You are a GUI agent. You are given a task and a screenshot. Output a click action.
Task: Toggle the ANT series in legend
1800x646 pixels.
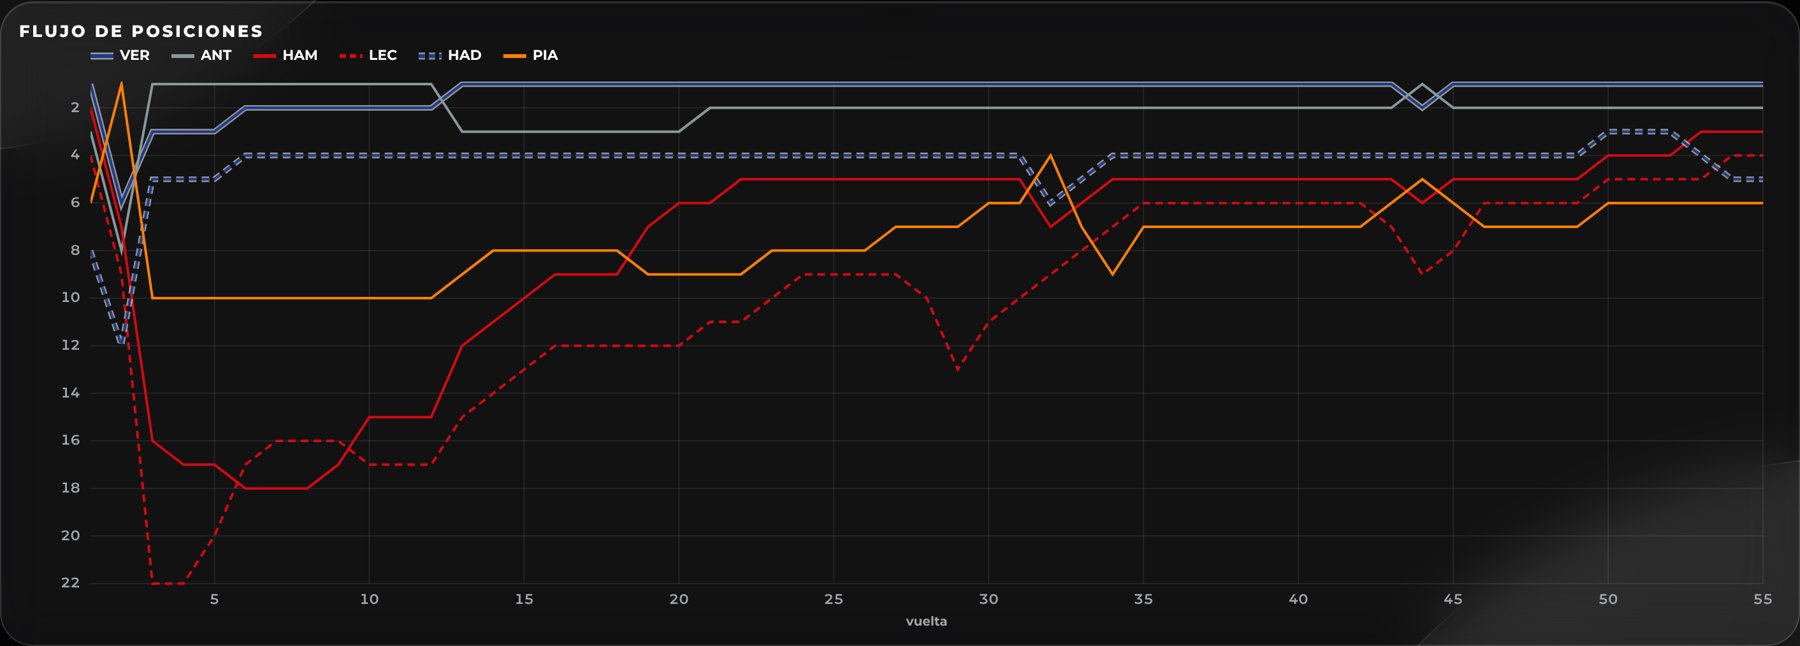(202, 55)
